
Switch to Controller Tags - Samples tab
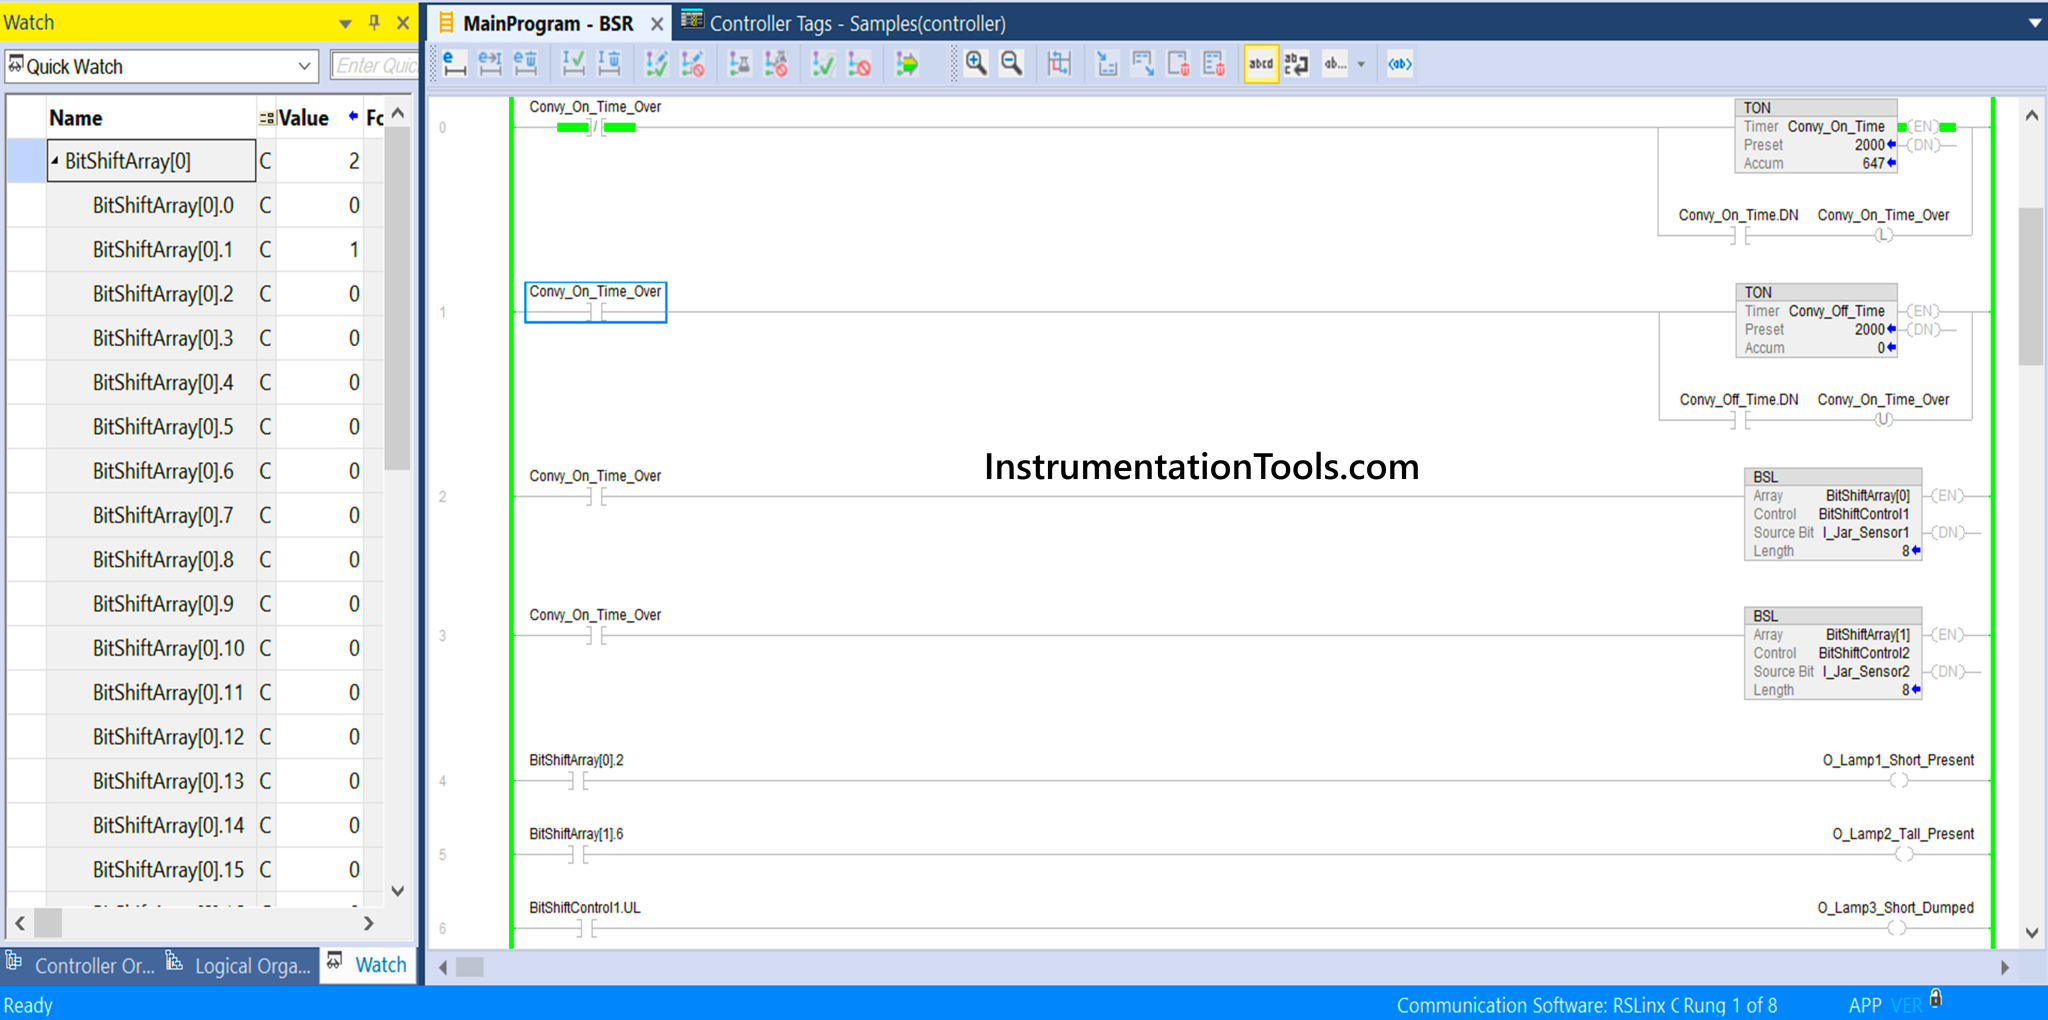coord(856,23)
